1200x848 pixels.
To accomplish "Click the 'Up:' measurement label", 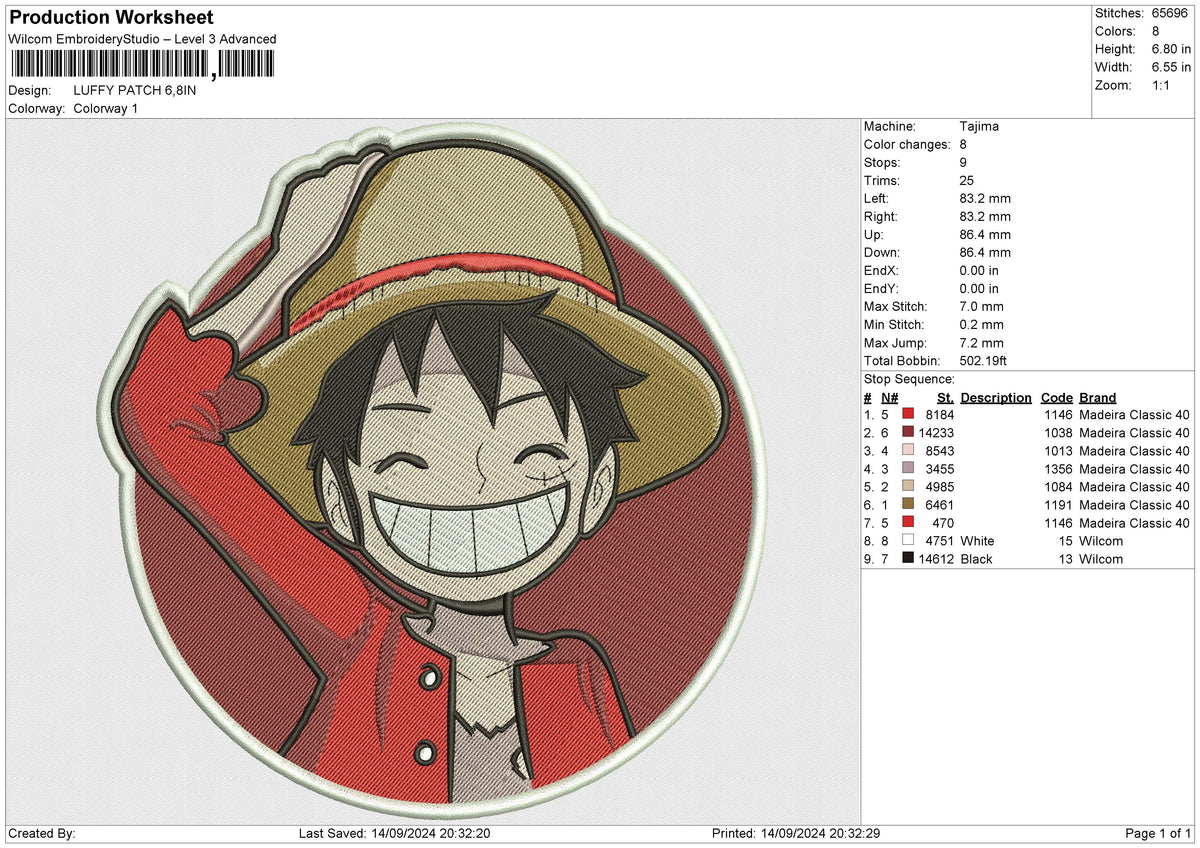I will [874, 234].
